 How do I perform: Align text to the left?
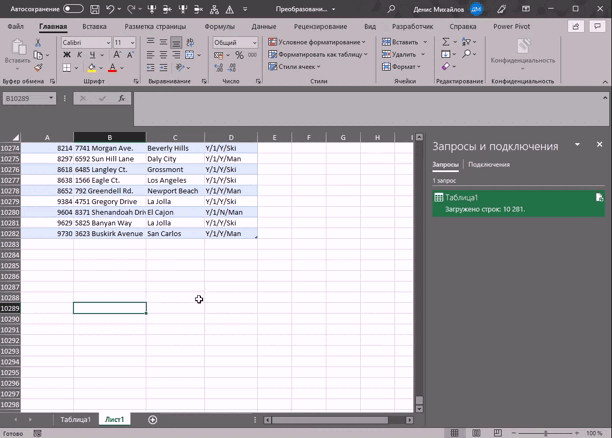[150, 55]
